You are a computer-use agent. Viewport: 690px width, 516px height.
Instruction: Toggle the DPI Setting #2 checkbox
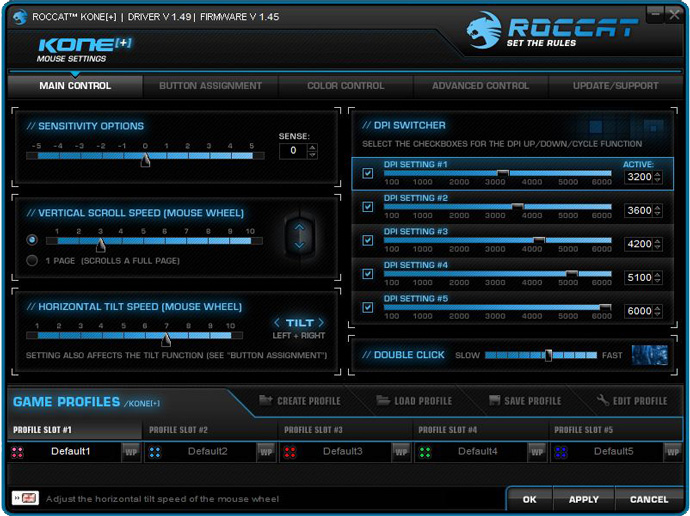click(x=368, y=207)
